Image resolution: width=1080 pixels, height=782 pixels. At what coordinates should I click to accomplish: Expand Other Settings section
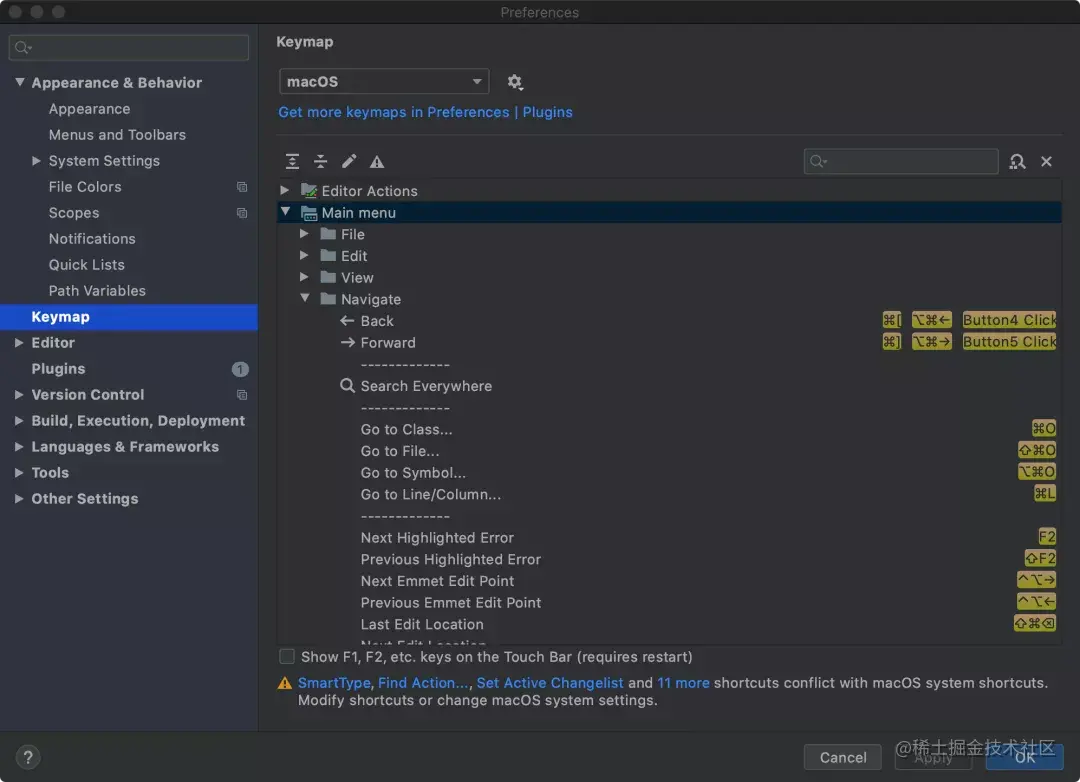coord(19,498)
